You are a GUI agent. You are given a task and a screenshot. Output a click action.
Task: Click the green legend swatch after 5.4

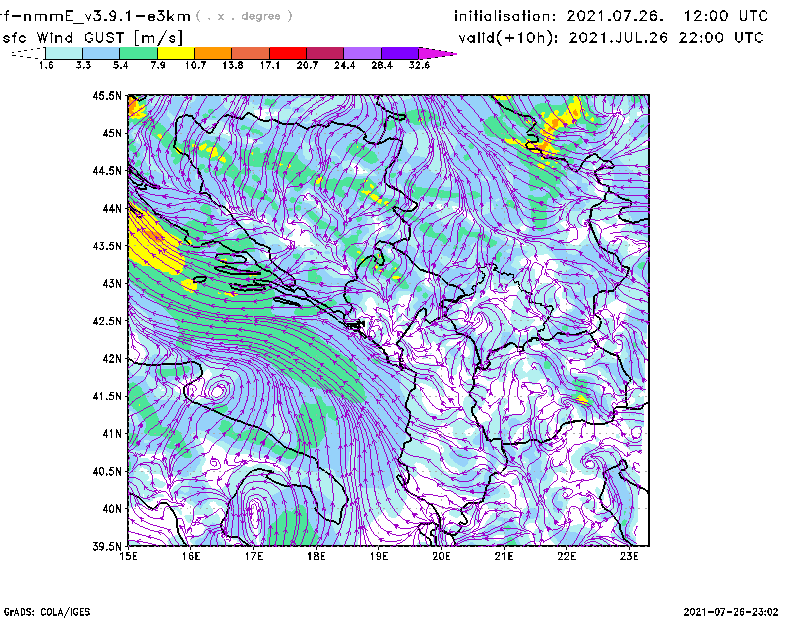click(x=138, y=53)
